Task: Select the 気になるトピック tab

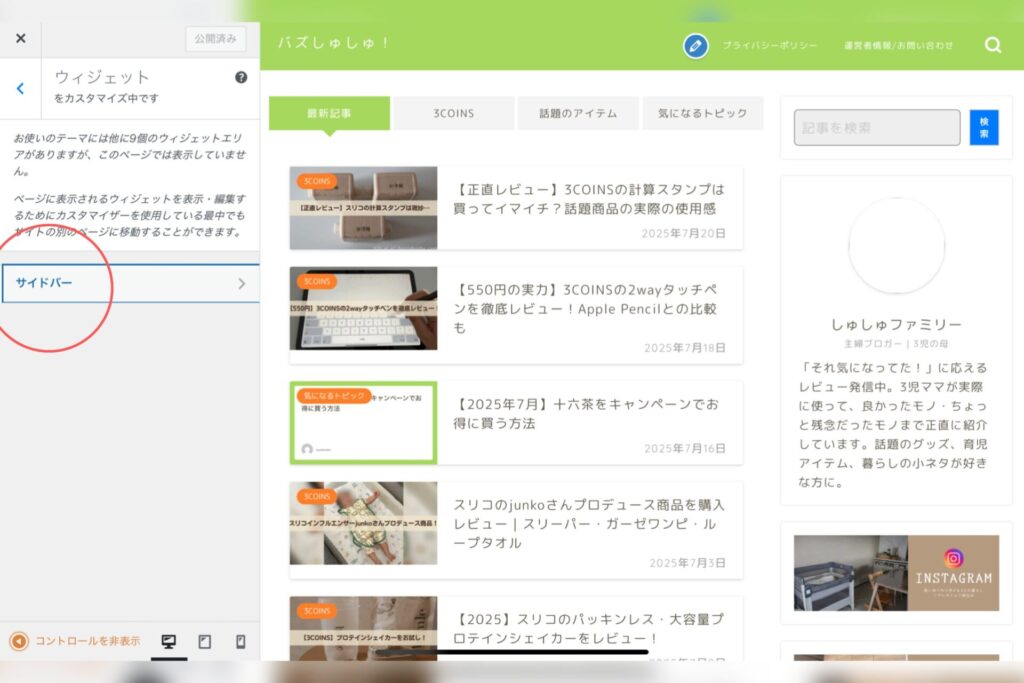Action: pos(703,114)
